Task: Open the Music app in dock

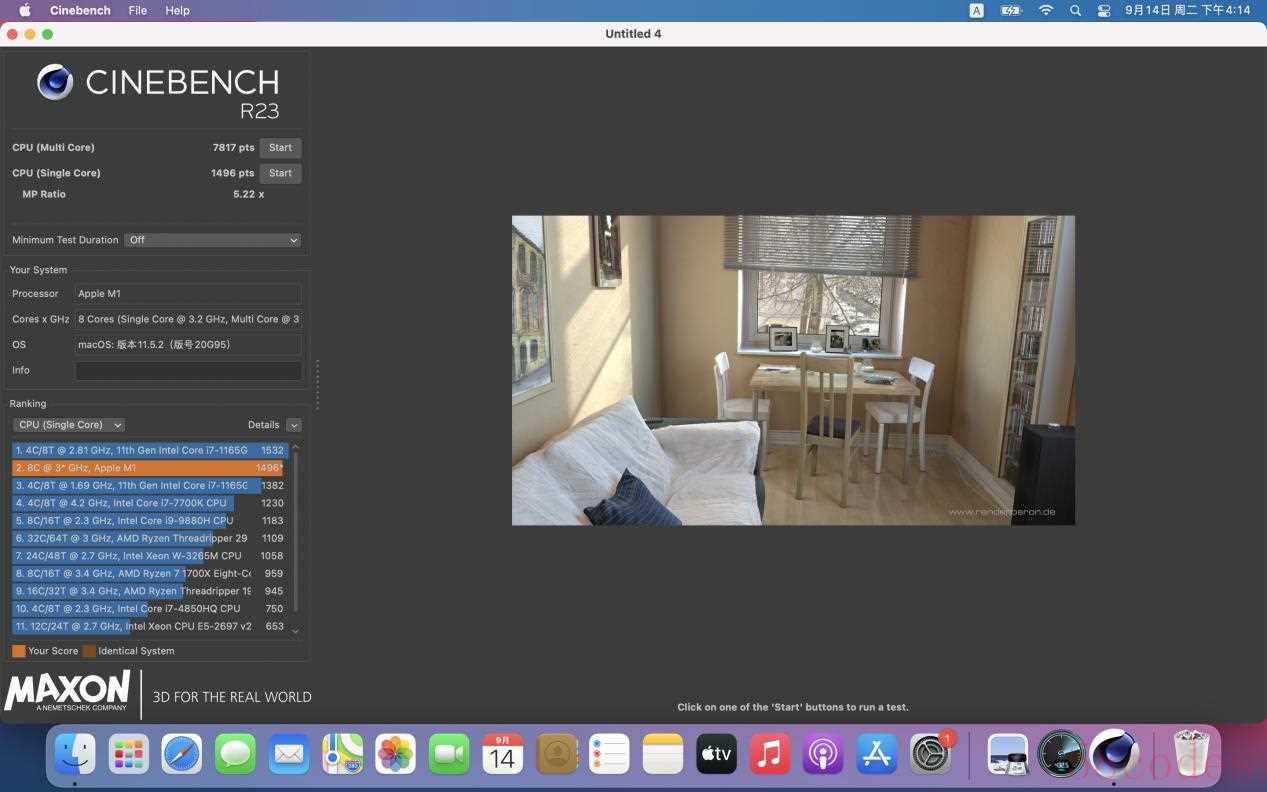Action: [769, 754]
